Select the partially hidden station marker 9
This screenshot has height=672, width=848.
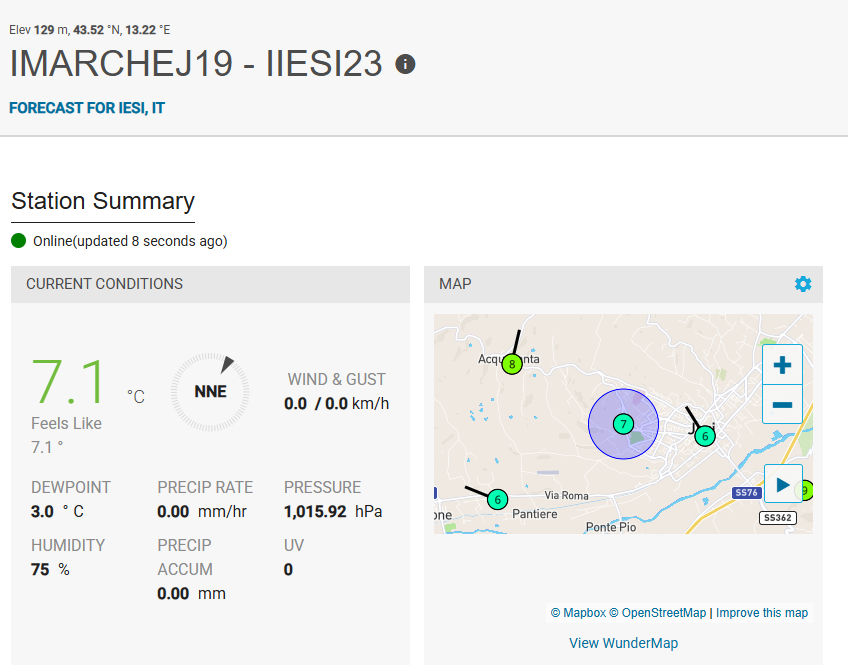click(x=806, y=490)
